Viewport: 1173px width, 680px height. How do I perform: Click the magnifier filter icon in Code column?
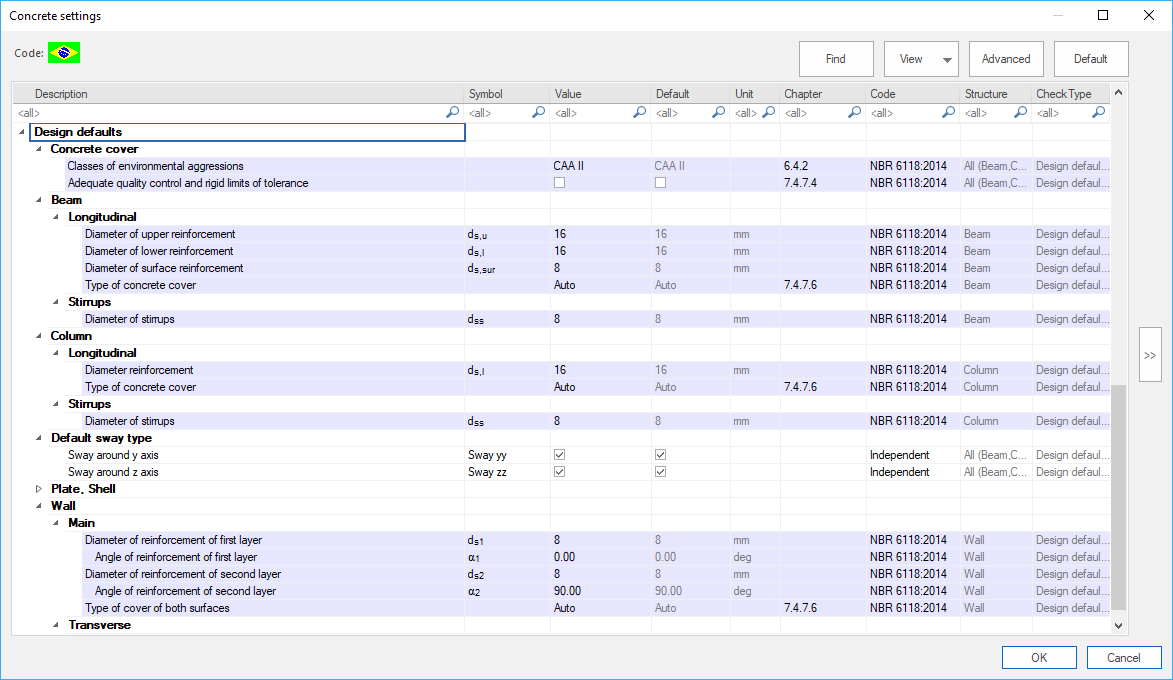coord(947,112)
